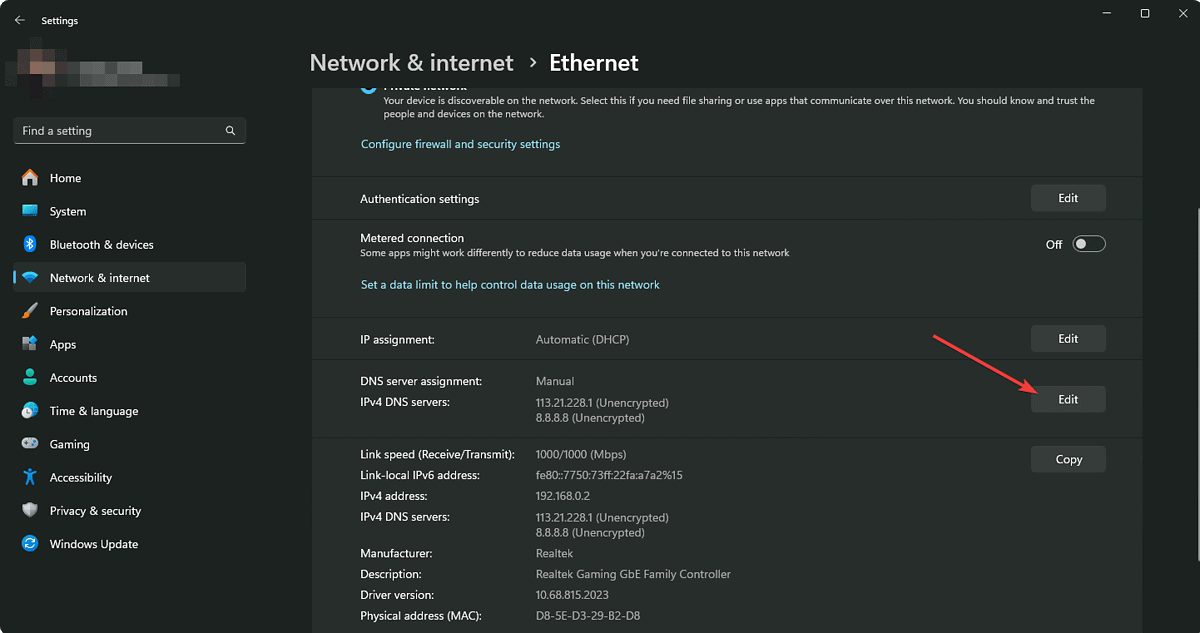
Task: Click the search magnifier in Find a setting
Action: click(230, 131)
